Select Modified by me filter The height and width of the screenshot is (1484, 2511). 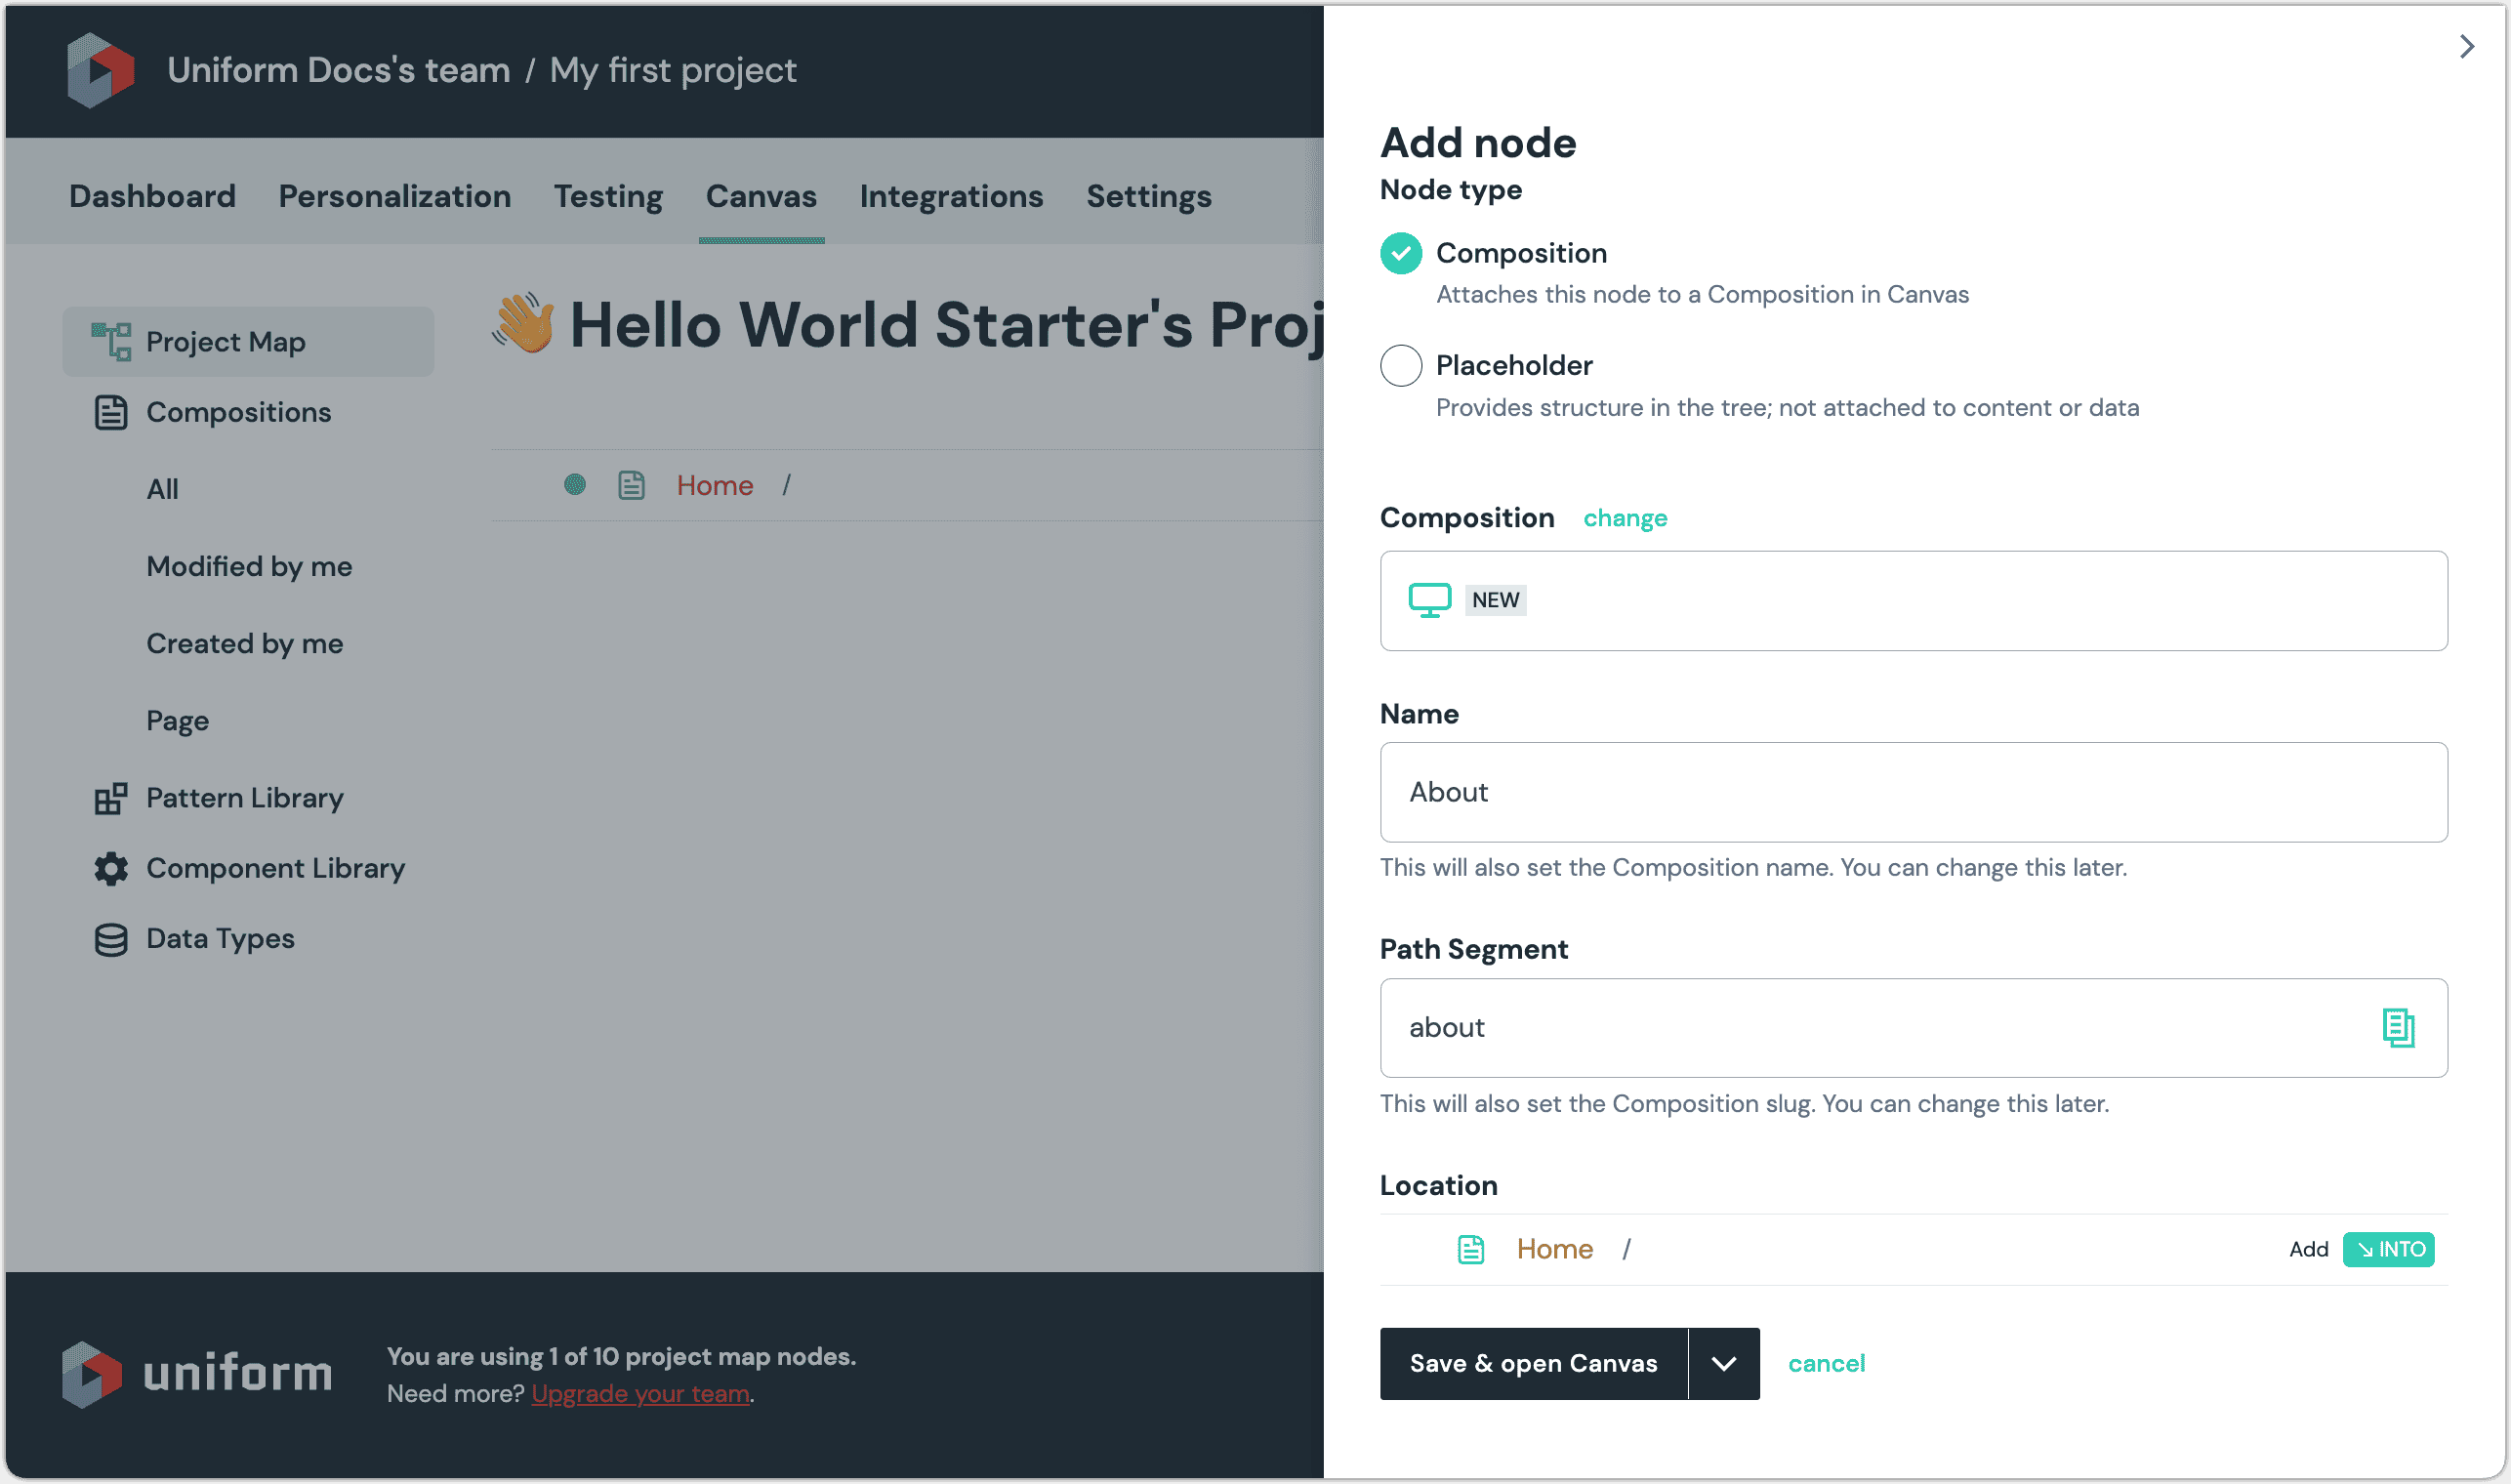click(x=249, y=566)
